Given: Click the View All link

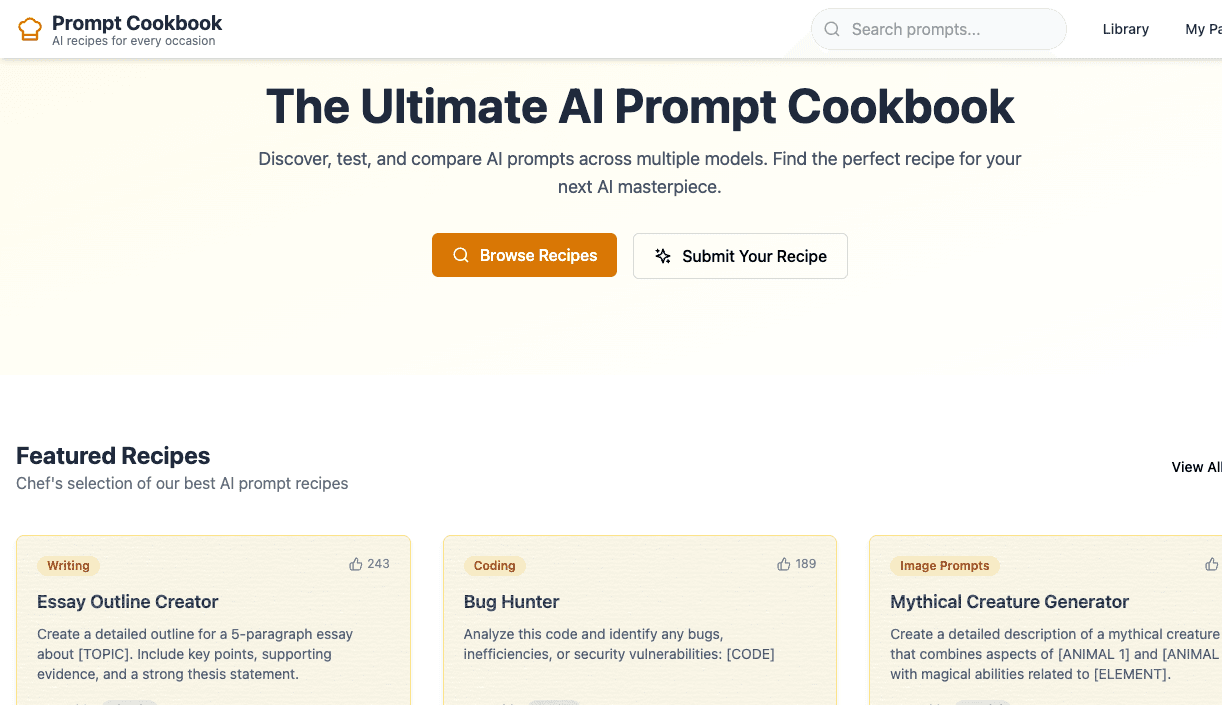Looking at the screenshot, I should click(1196, 467).
